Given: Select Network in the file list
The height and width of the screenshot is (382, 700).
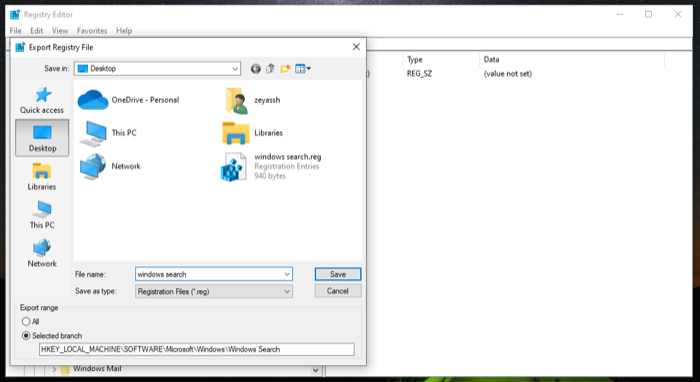Looking at the screenshot, I should pyautogui.click(x=110, y=166).
